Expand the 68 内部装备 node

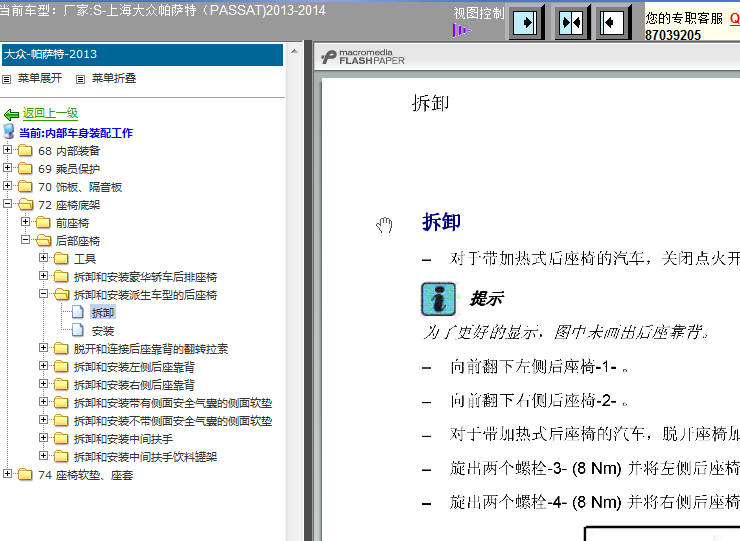(7, 150)
